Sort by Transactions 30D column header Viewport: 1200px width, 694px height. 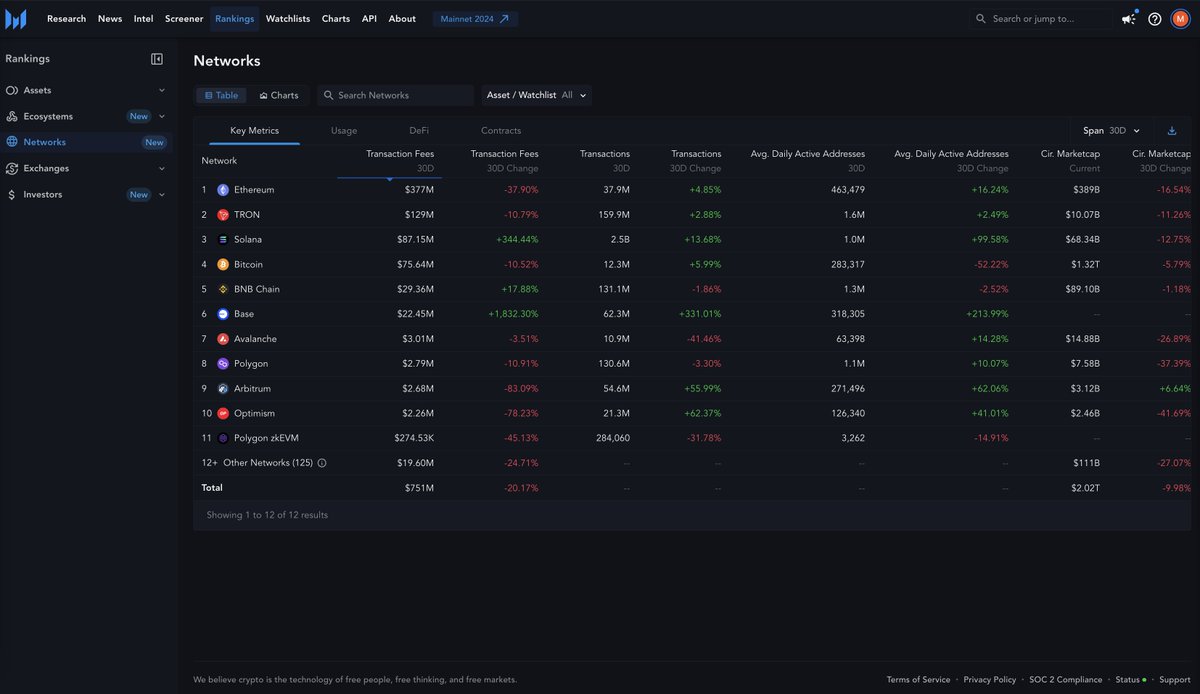pos(605,161)
